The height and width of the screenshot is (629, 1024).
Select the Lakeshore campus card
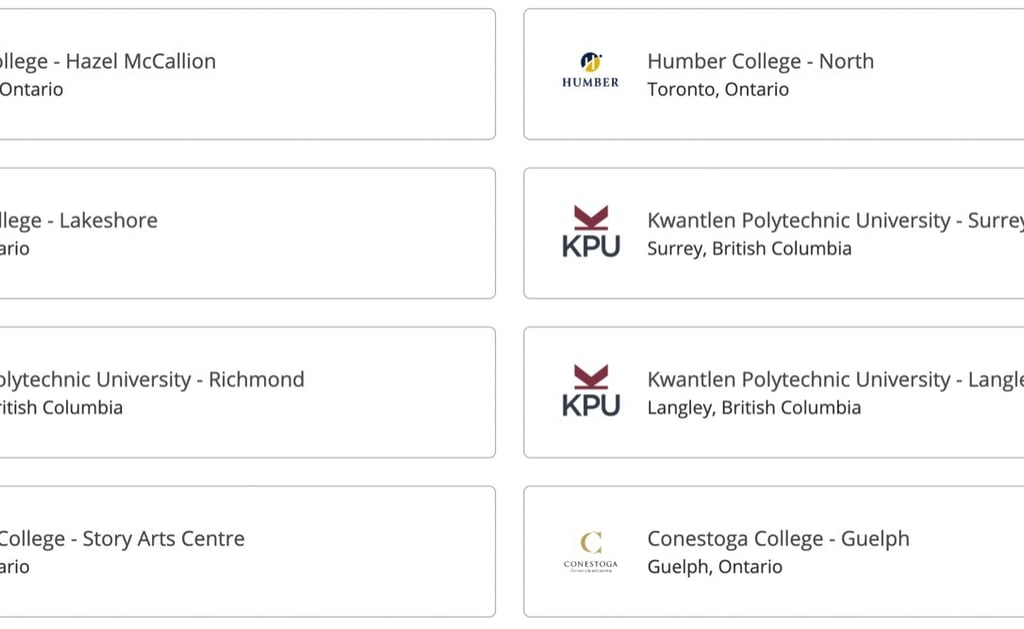pyautogui.click(x=248, y=233)
